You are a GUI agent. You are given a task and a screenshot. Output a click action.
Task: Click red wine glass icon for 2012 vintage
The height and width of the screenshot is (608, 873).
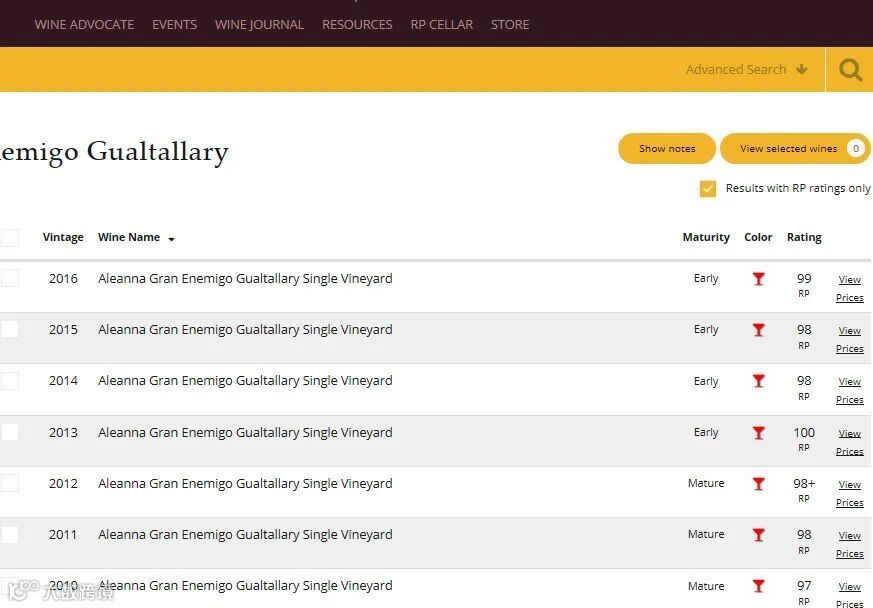click(758, 484)
